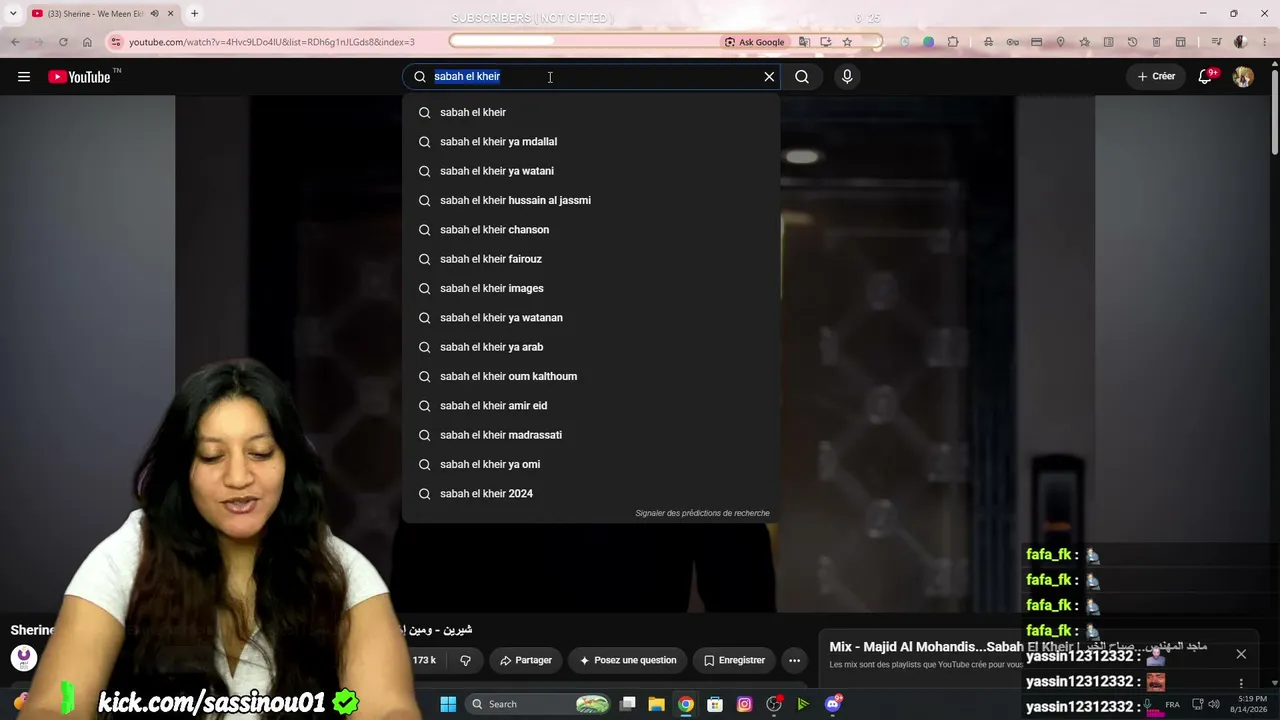Choose suggestion 'sabah el kheir 2024'
Image resolution: width=1280 pixels, height=720 pixels.
tap(591, 494)
